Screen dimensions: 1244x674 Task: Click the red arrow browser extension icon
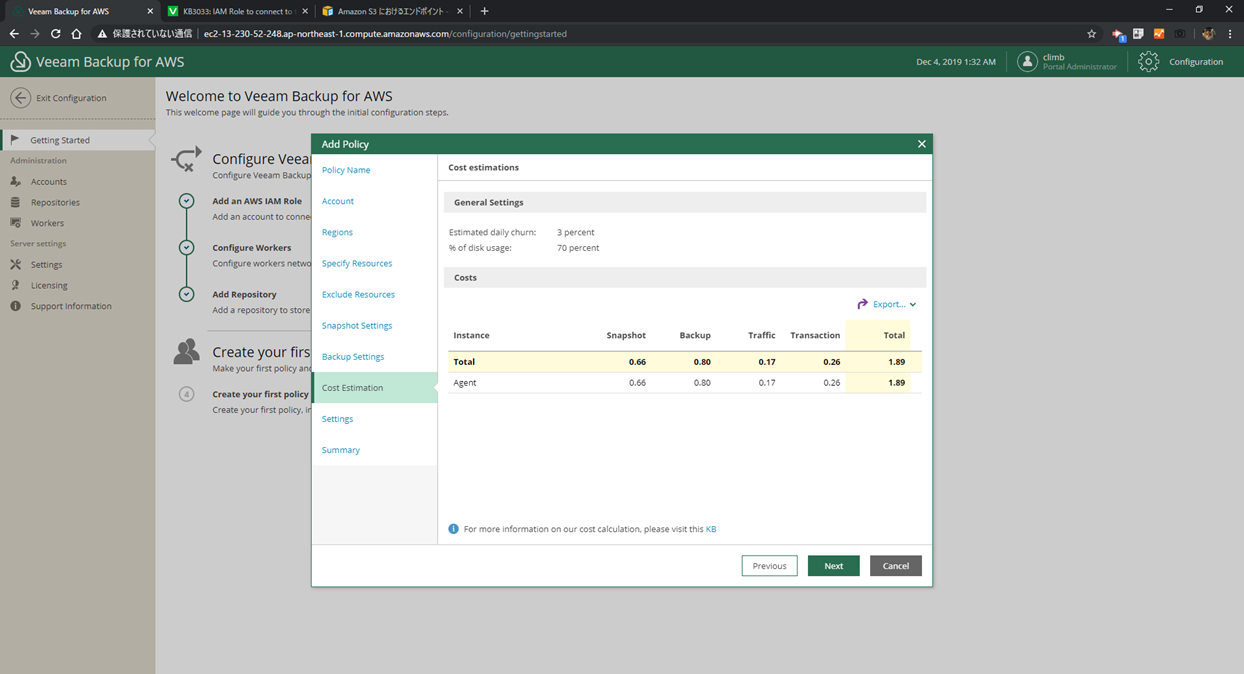coord(1118,34)
